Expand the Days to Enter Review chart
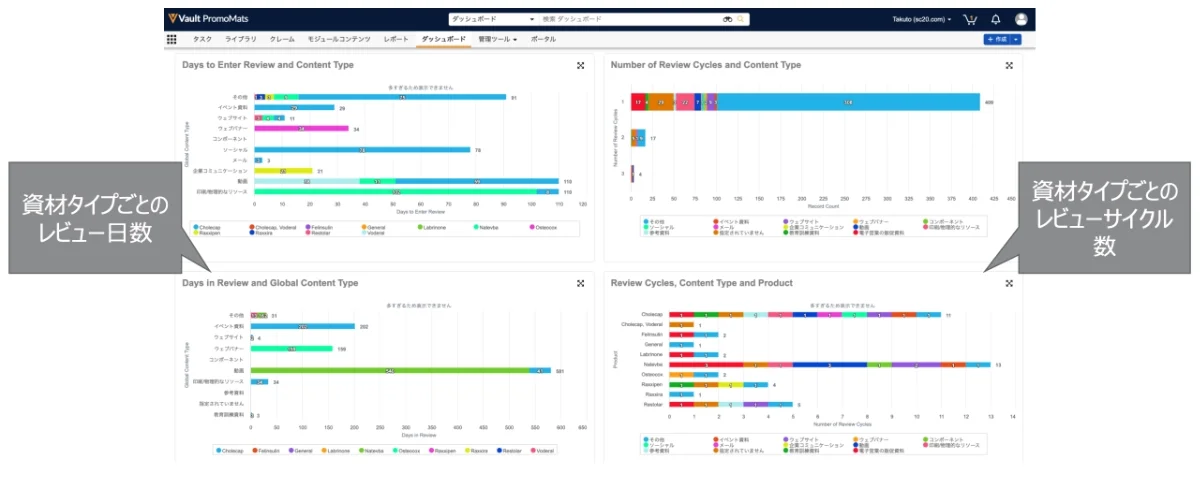Image resolution: width=1200 pixels, height=481 pixels. click(581, 65)
